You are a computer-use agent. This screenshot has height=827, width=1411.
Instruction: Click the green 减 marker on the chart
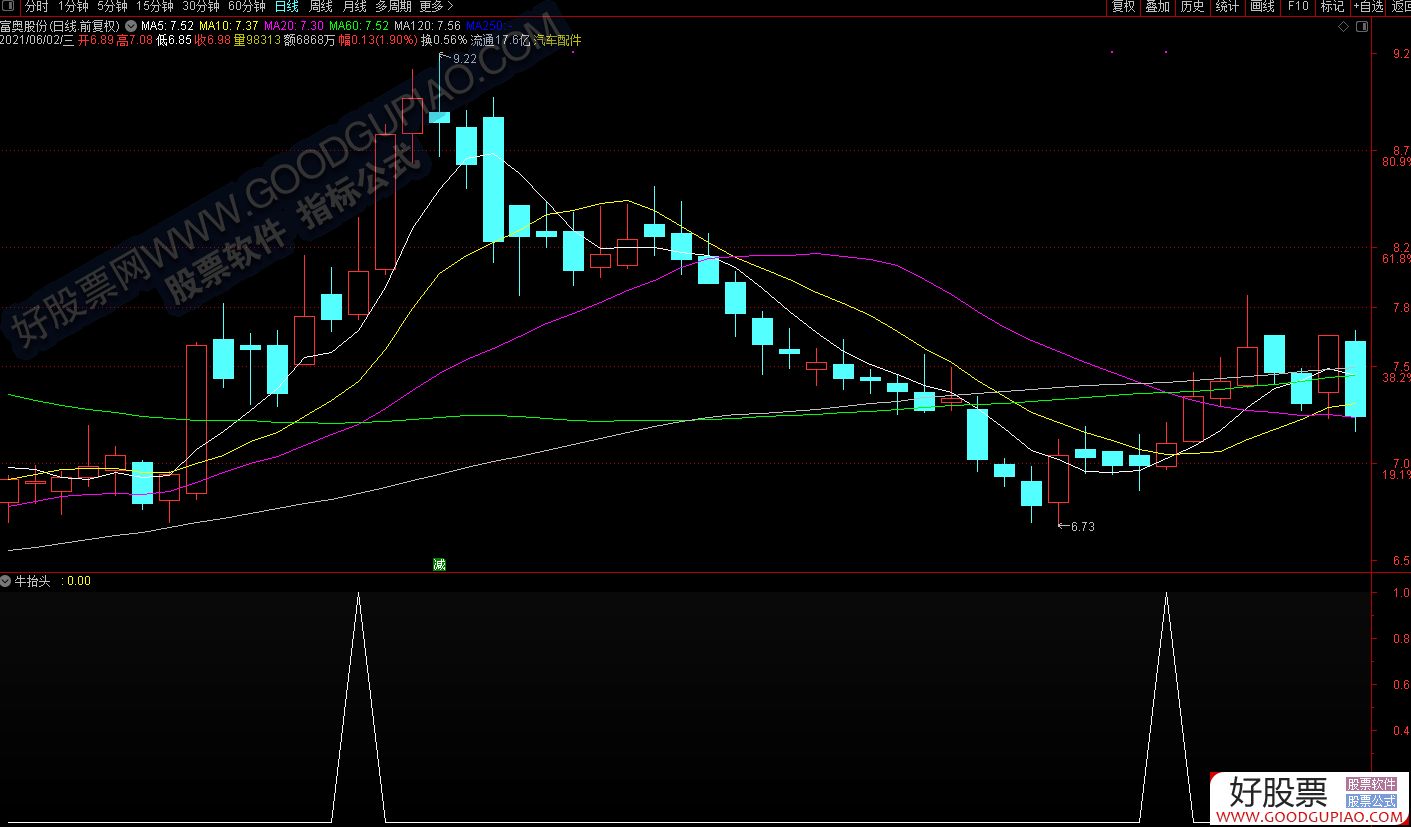pos(439,564)
